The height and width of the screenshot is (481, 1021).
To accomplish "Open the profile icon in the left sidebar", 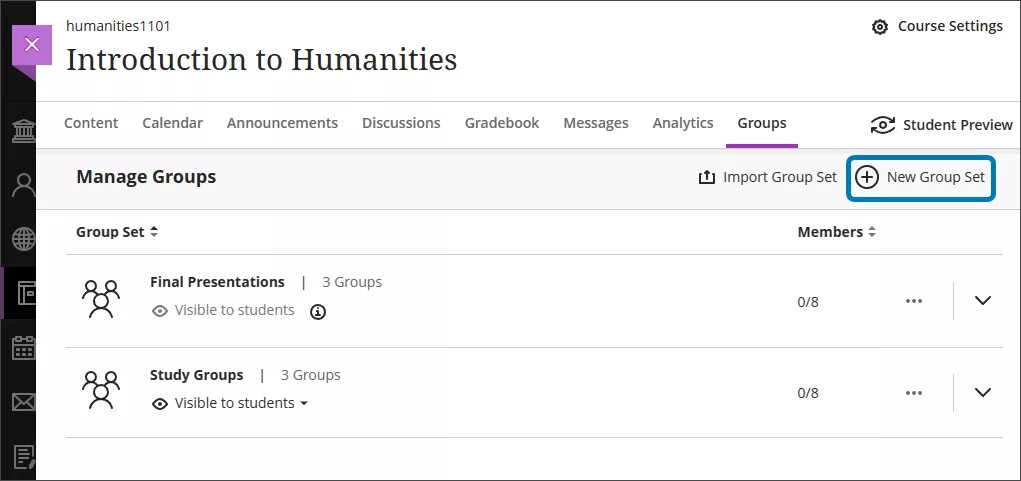I will pos(22,185).
